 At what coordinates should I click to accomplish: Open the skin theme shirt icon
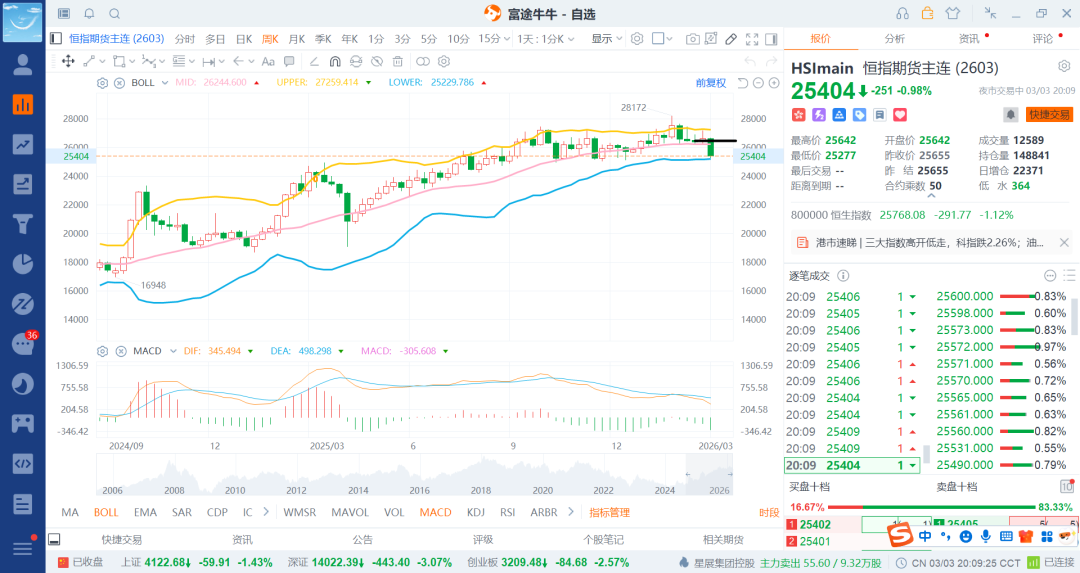(953, 13)
